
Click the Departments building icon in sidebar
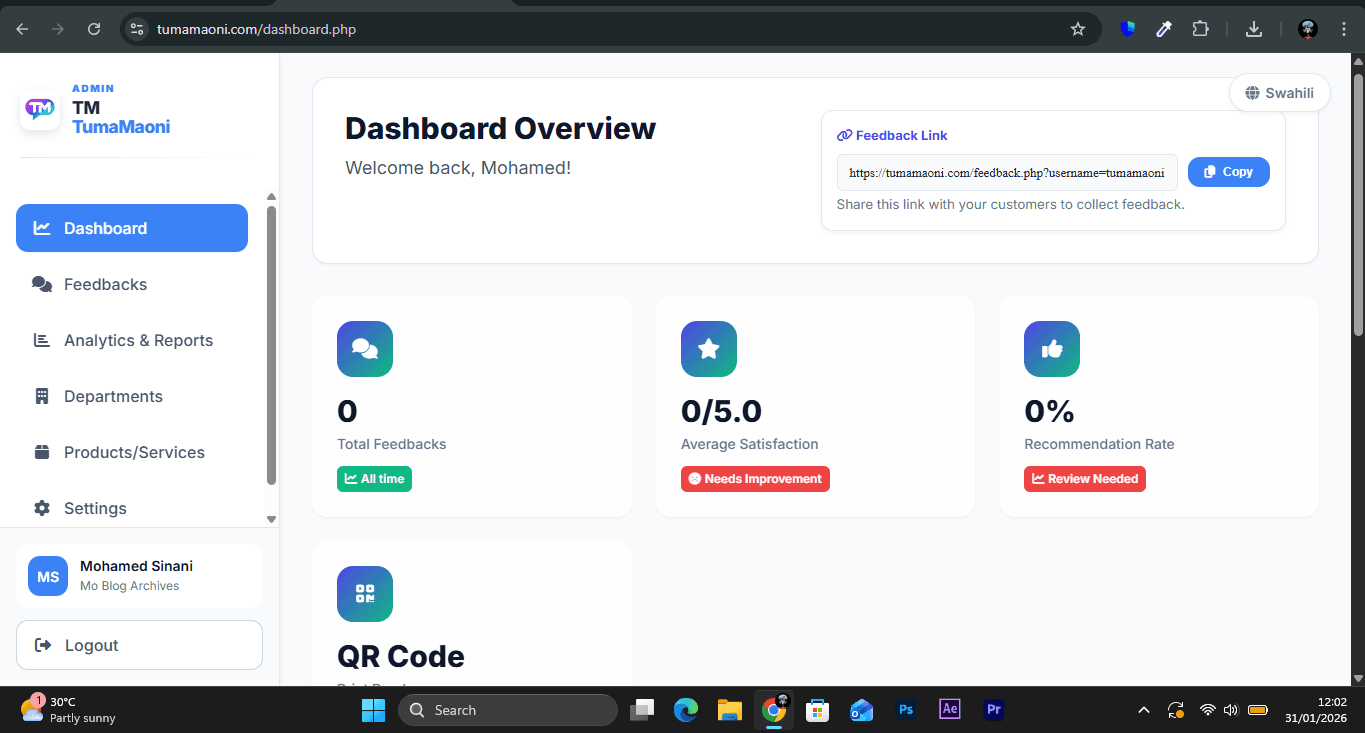[41, 396]
